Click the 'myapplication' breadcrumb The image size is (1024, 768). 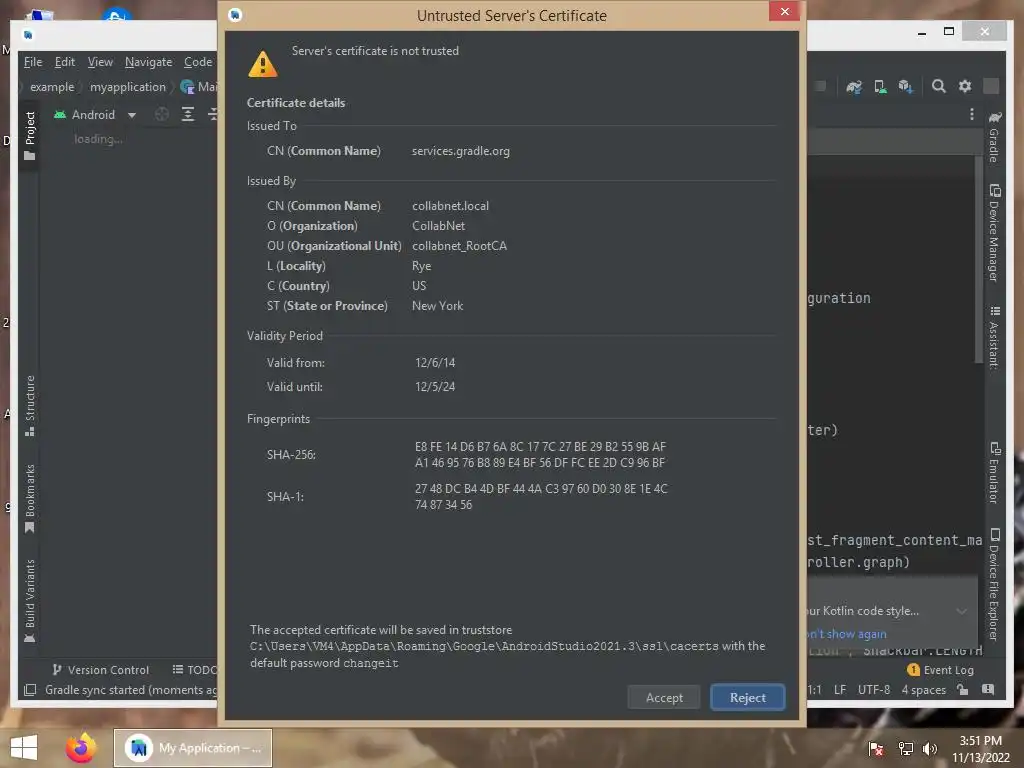click(x=128, y=87)
